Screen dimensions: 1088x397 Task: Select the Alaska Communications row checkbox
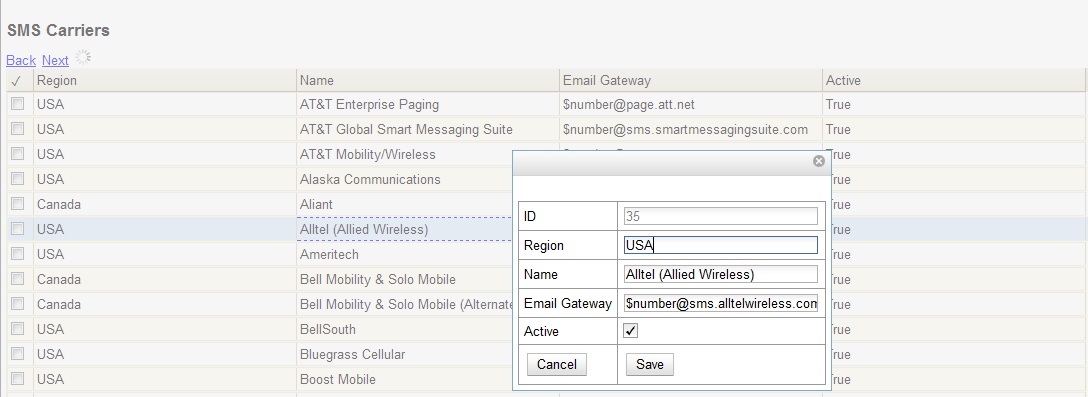pos(17,178)
